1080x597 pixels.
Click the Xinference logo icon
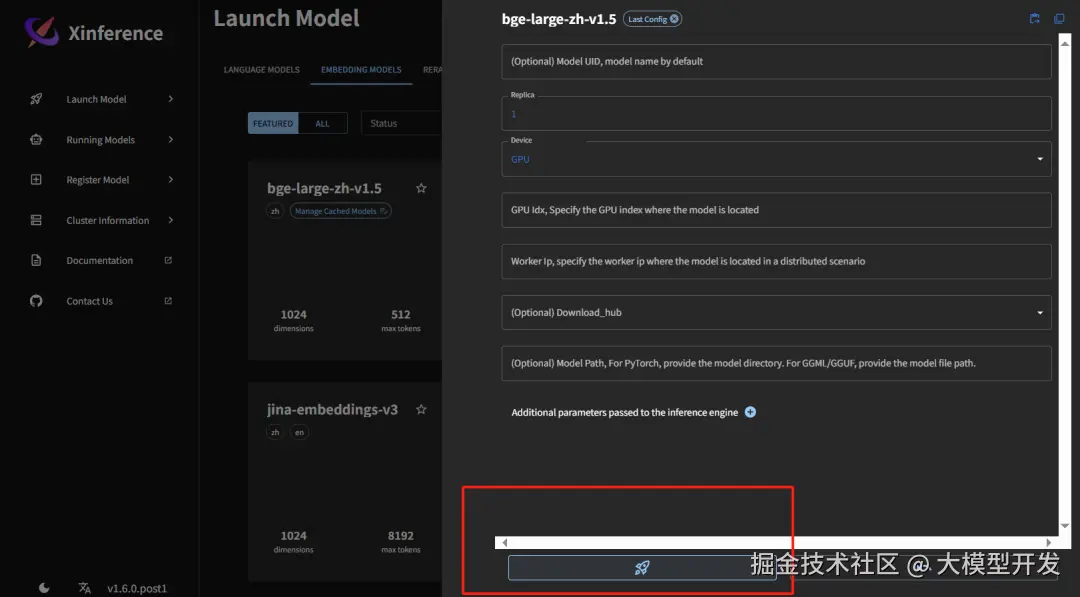pyautogui.click(x=41, y=32)
